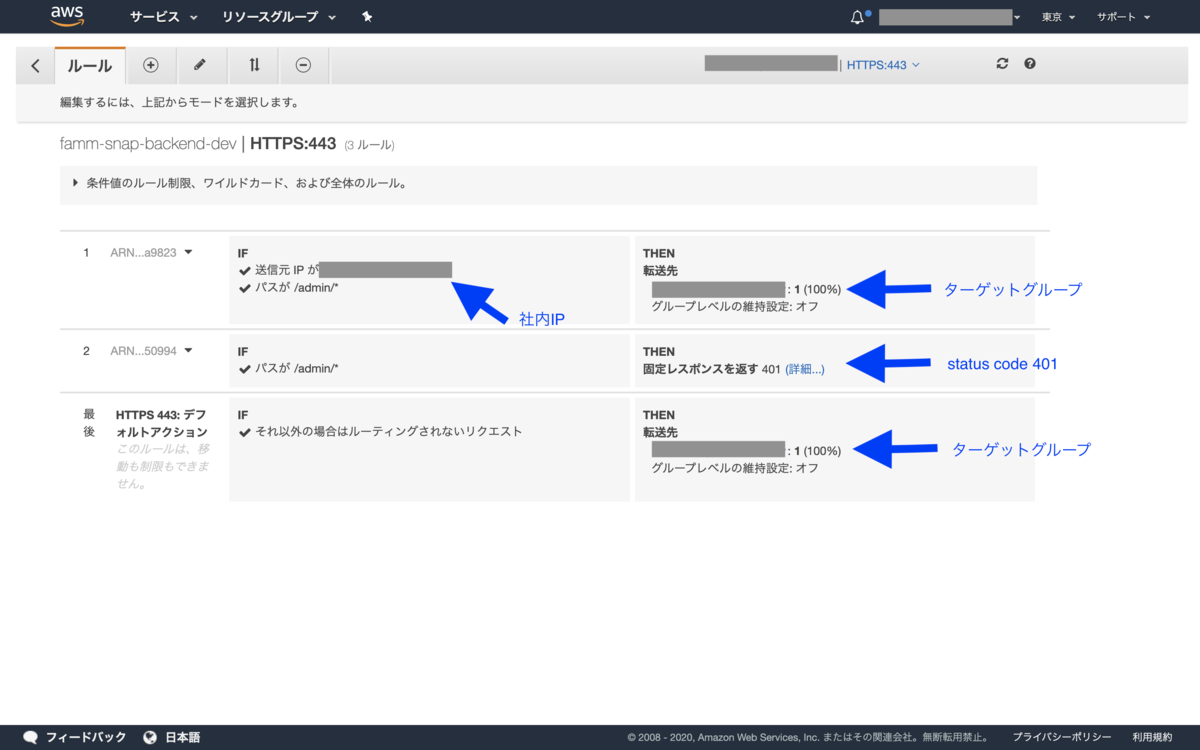Click the refresh icon in the toolbar
The width and height of the screenshot is (1200, 750).
click(1002, 63)
